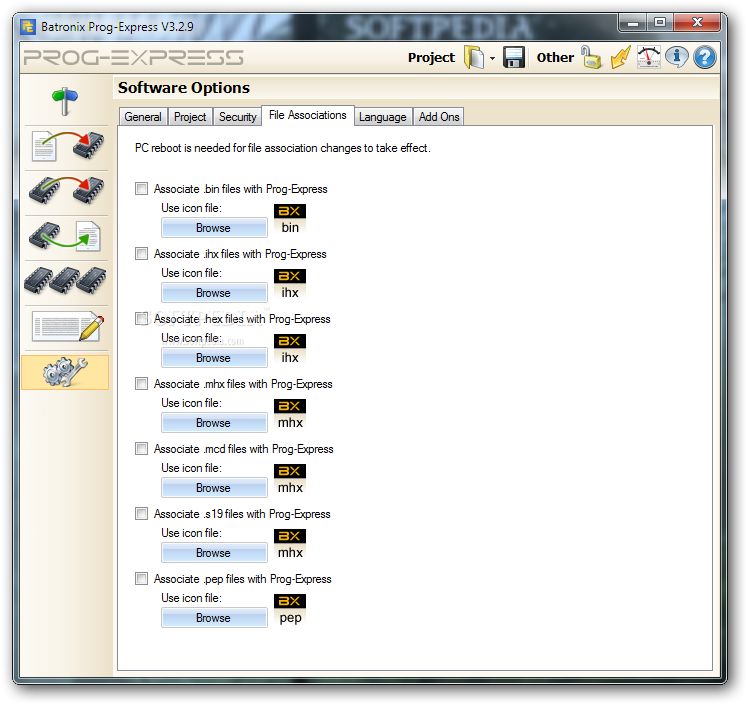
Task: Save project with floppy disk icon
Action: coord(514,57)
